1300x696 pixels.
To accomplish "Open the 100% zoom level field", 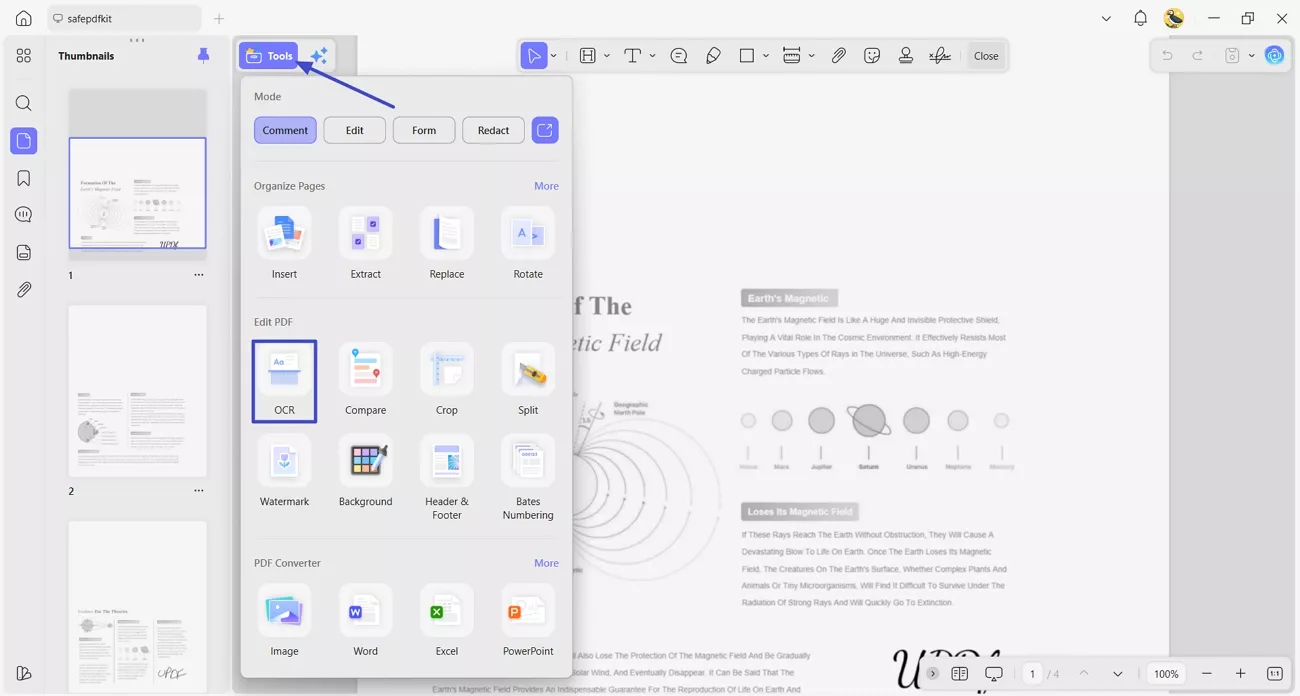I will [1166, 674].
